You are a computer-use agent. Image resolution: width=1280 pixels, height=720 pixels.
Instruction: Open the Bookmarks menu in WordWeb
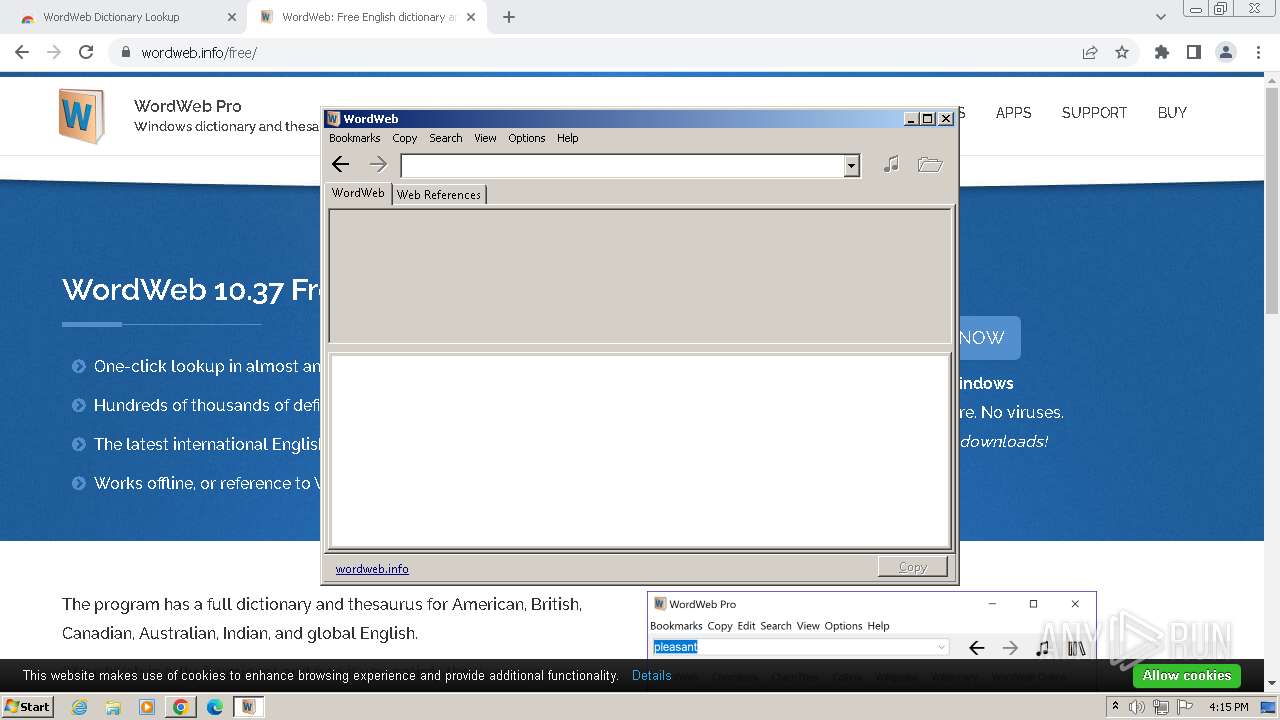(355, 138)
